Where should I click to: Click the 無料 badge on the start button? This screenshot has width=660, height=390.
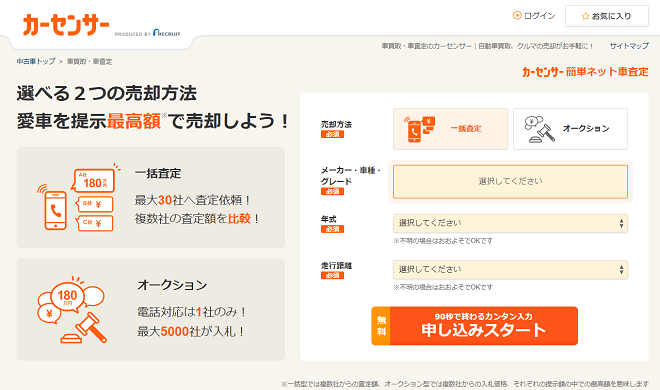point(381,326)
